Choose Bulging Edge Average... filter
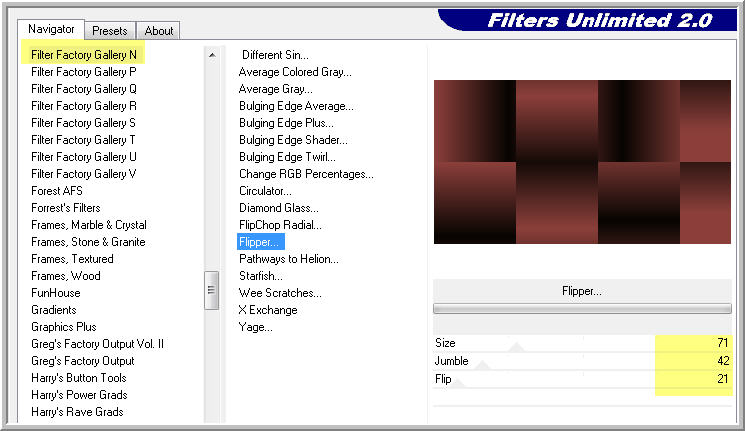Viewport: 745px width, 431px height. pyautogui.click(x=296, y=106)
